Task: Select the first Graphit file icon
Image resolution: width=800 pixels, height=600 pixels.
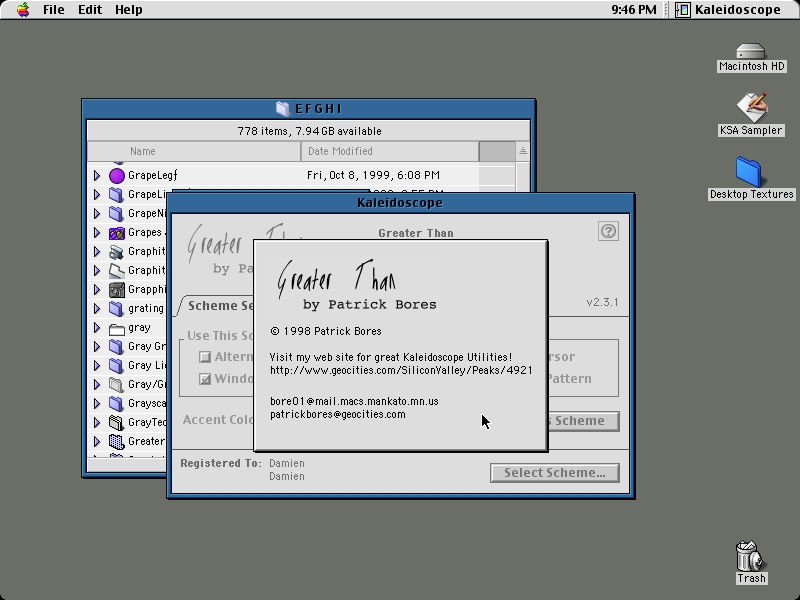Action: point(117,252)
